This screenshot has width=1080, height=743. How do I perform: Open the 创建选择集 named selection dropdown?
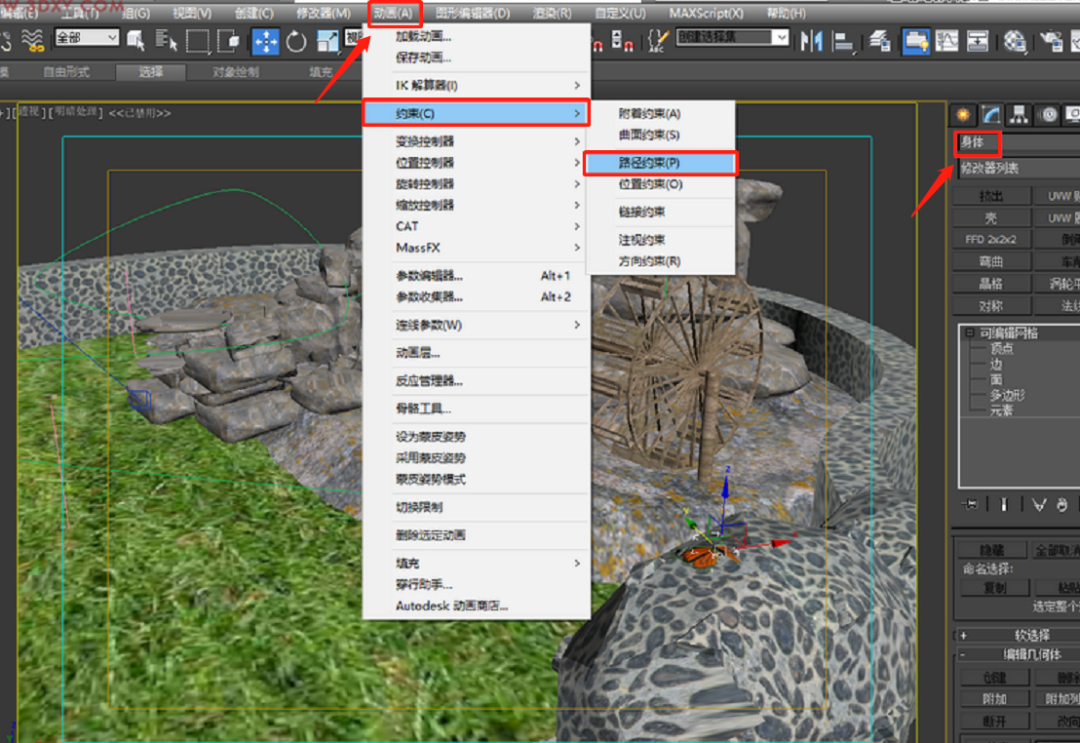[732, 37]
